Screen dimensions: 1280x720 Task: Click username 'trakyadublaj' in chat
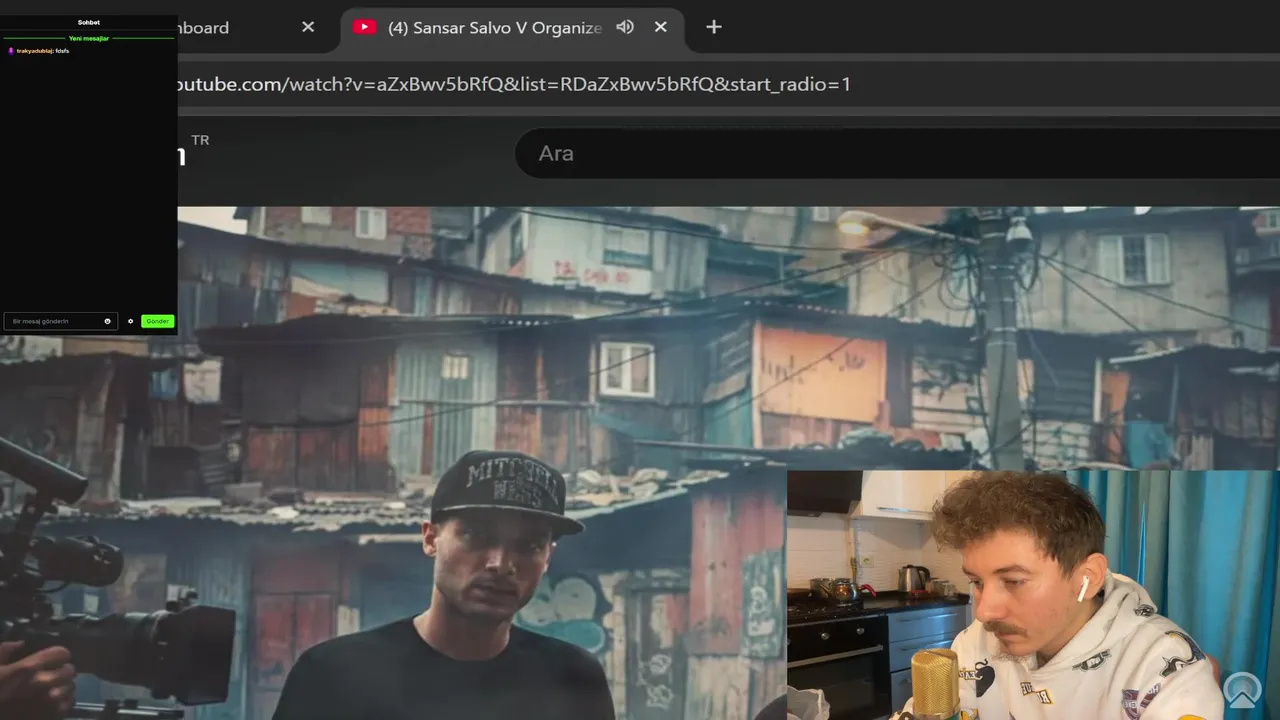(x=34, y=50)
